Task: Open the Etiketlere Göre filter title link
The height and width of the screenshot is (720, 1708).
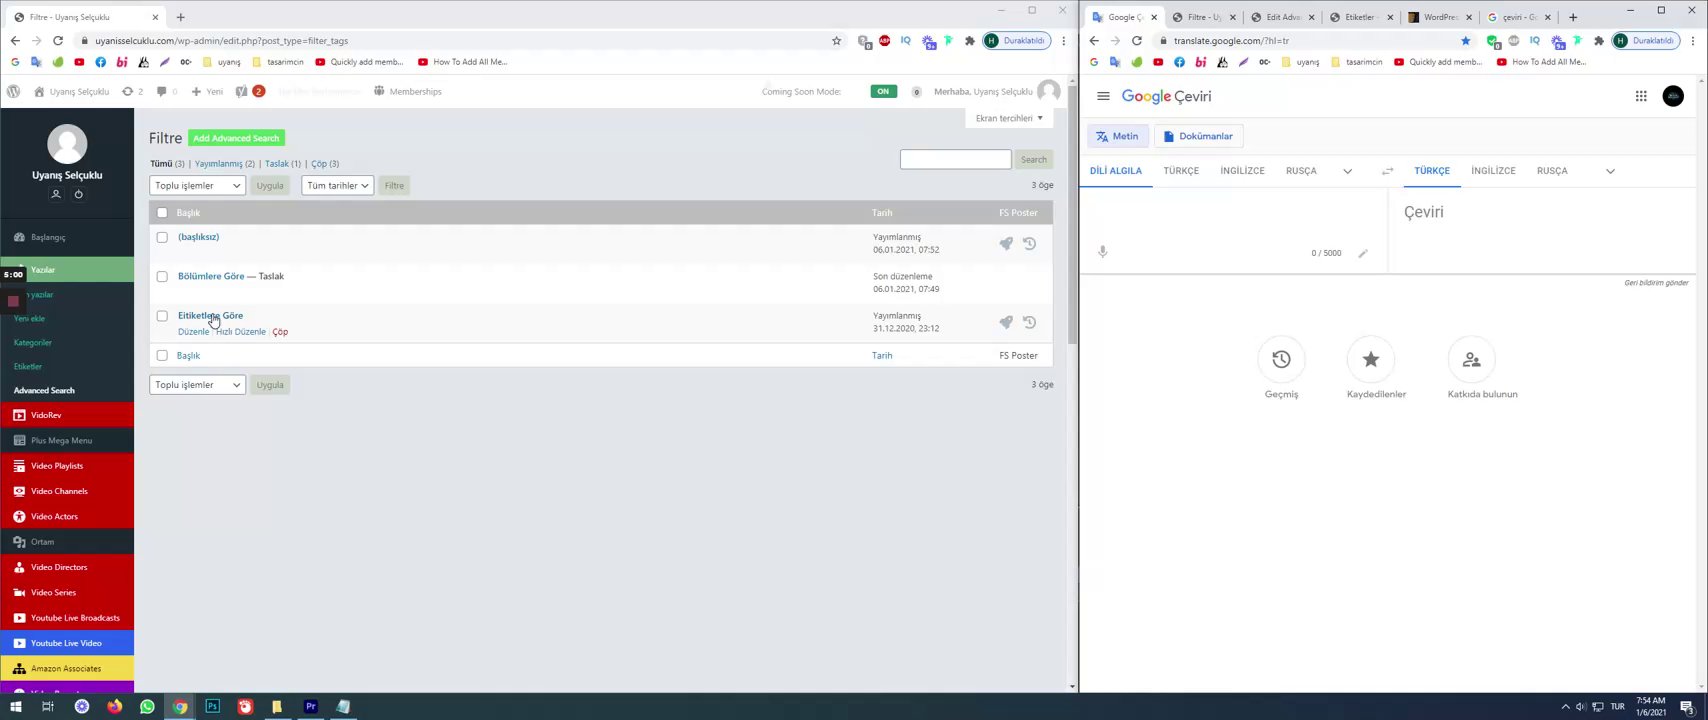Action: (210, 316)
